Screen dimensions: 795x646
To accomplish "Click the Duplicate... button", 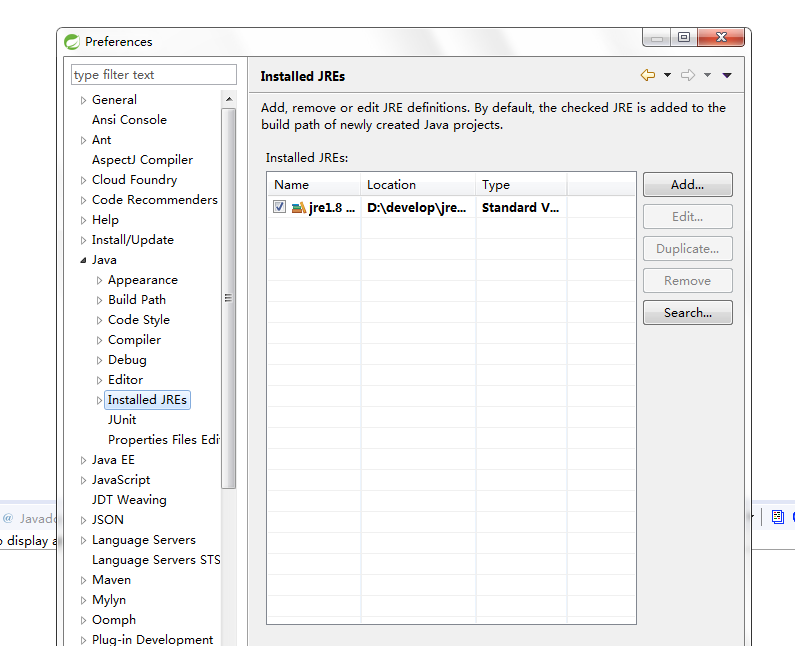I will point(688,248).
